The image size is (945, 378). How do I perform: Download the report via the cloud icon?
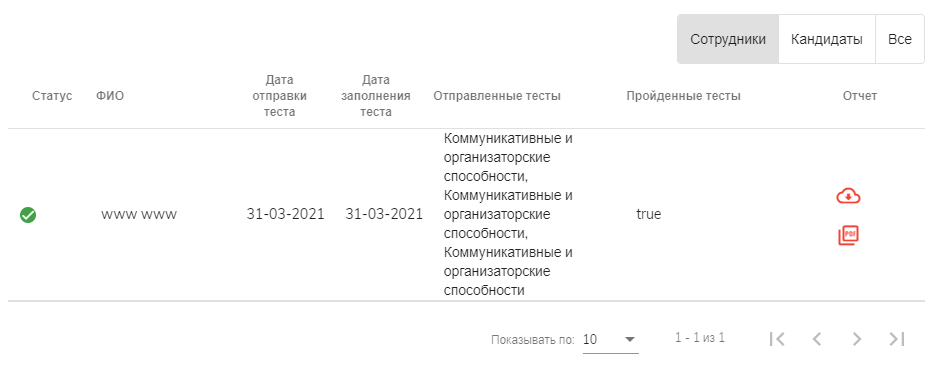coord(848,196)
